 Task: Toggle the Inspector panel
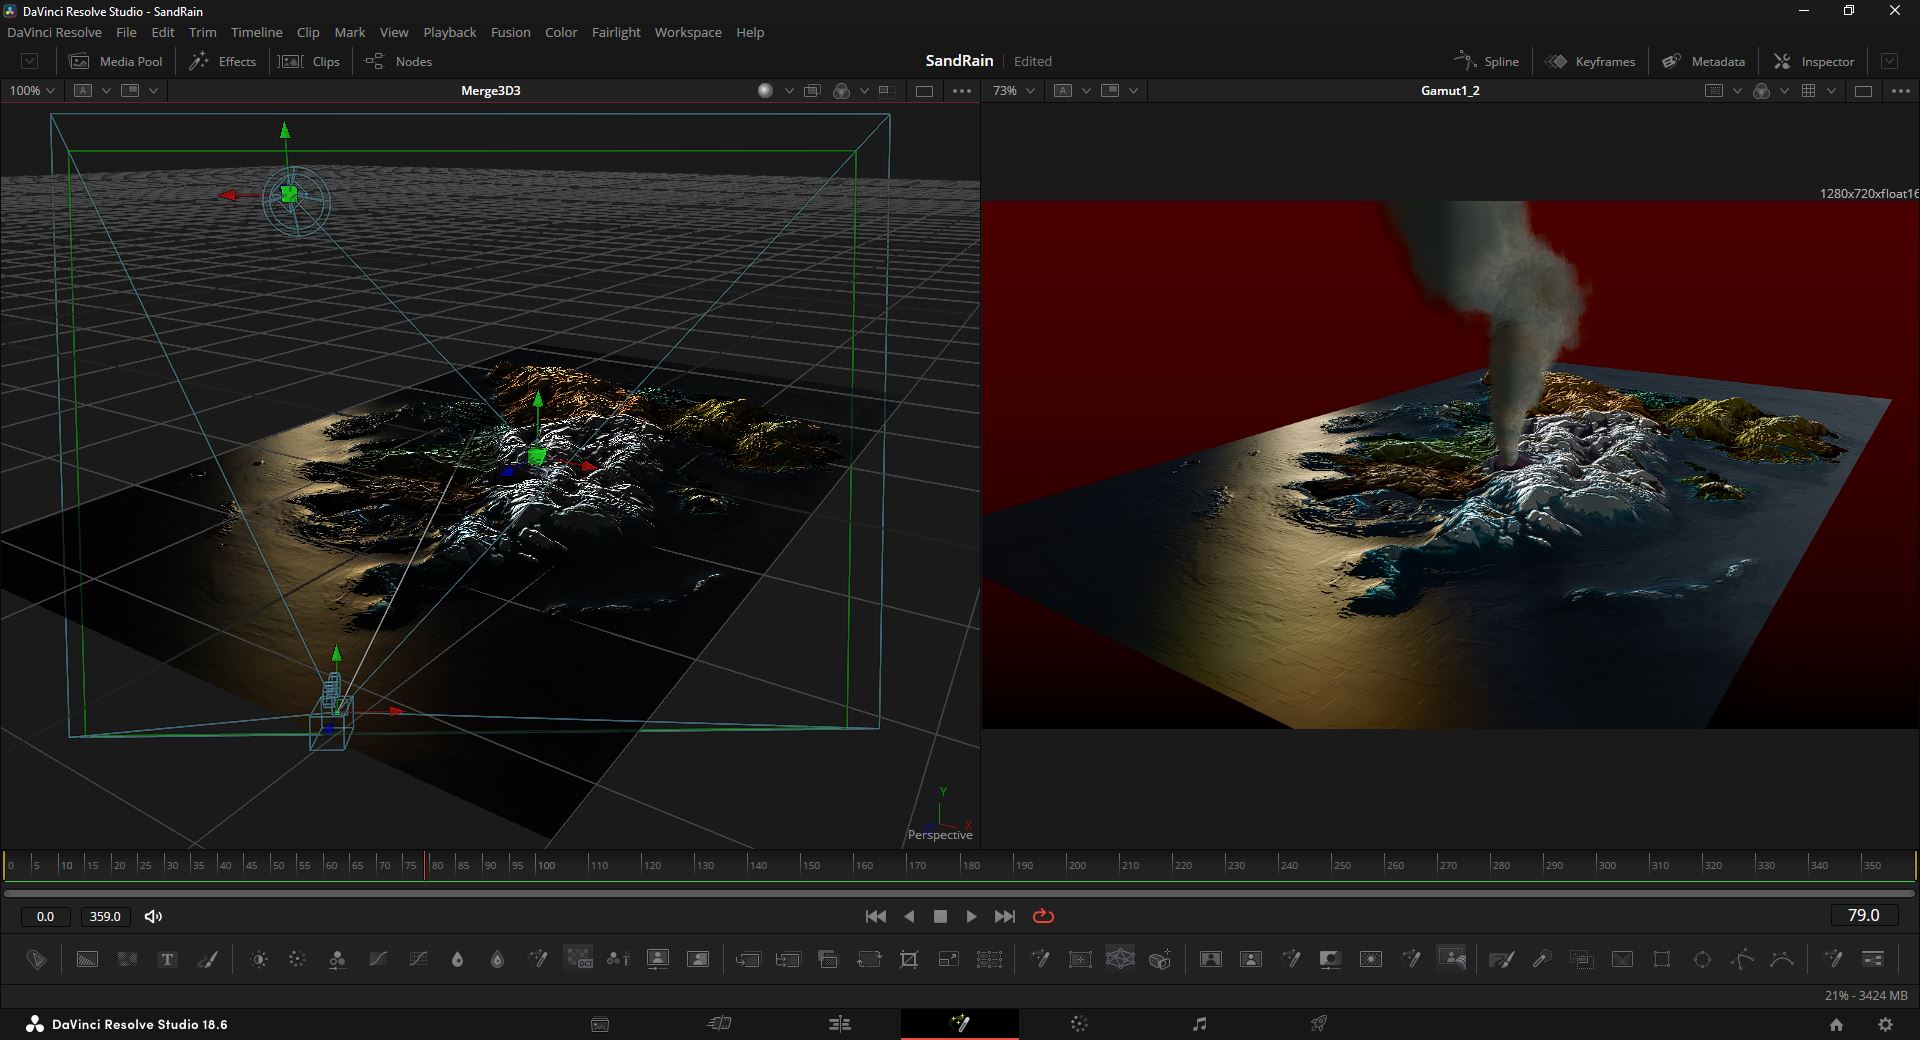pyautogui.click(x=1814, y=61)
